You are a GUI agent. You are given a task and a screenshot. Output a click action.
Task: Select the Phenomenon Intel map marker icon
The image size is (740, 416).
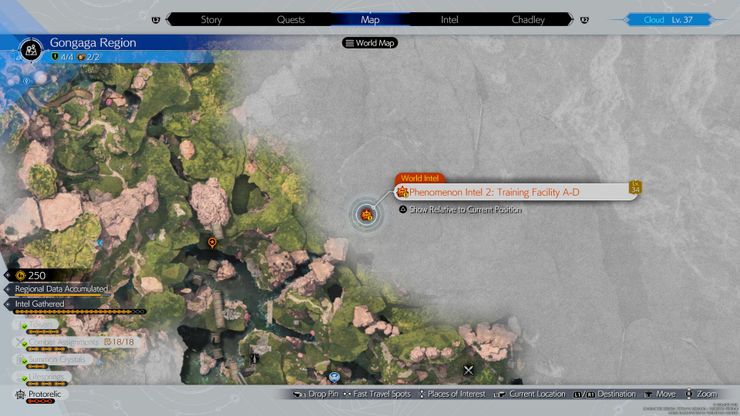pyautogui.click(x=366, y=215)
